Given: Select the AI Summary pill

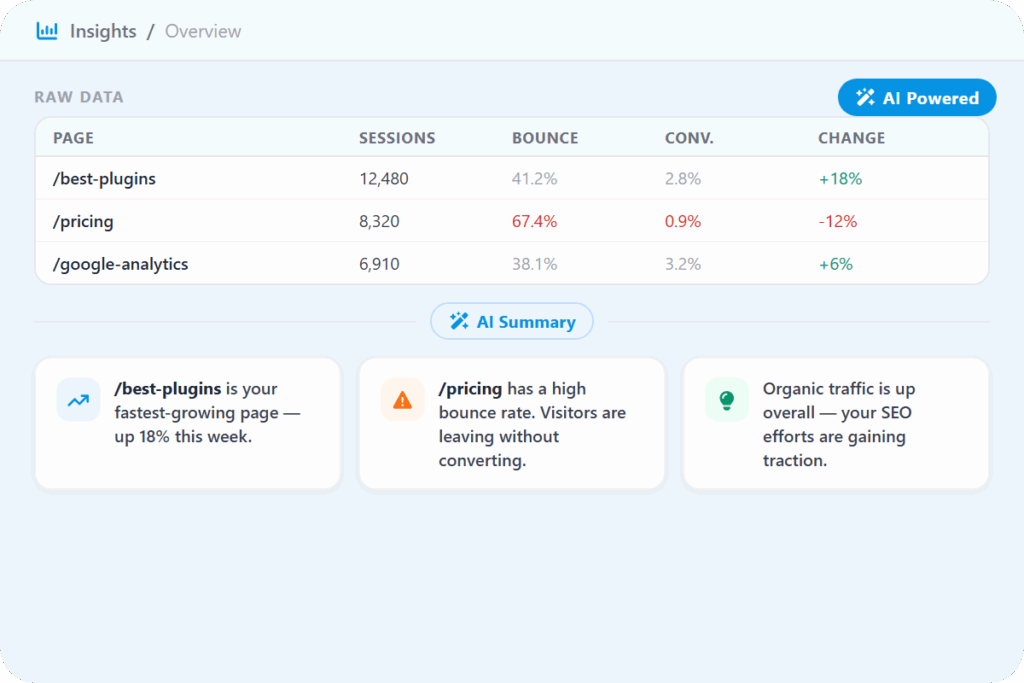Looking at the screenshot, I should (x=512, y=322).
